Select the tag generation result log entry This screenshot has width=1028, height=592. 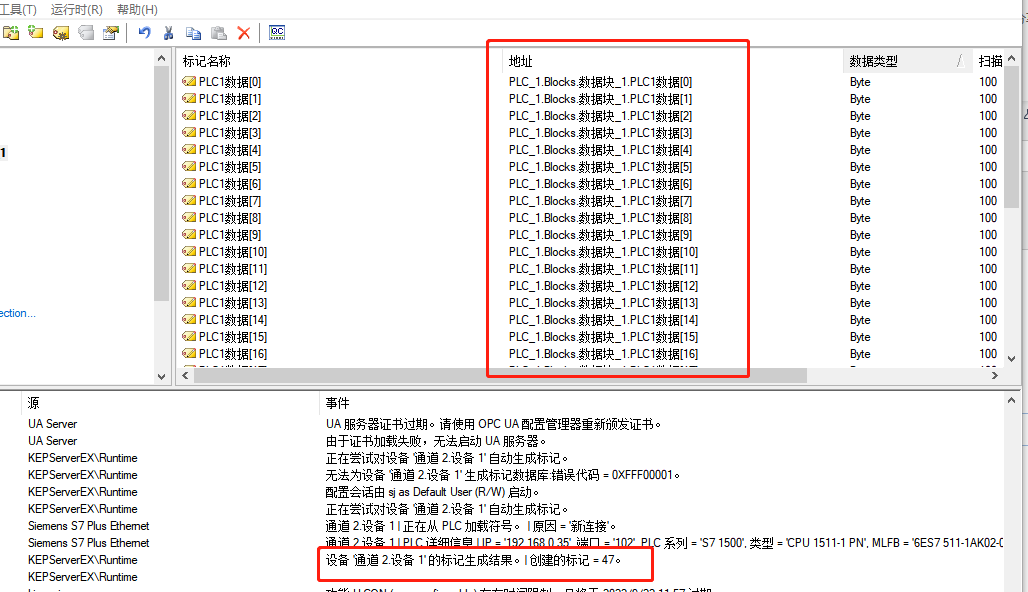point(473,560)
